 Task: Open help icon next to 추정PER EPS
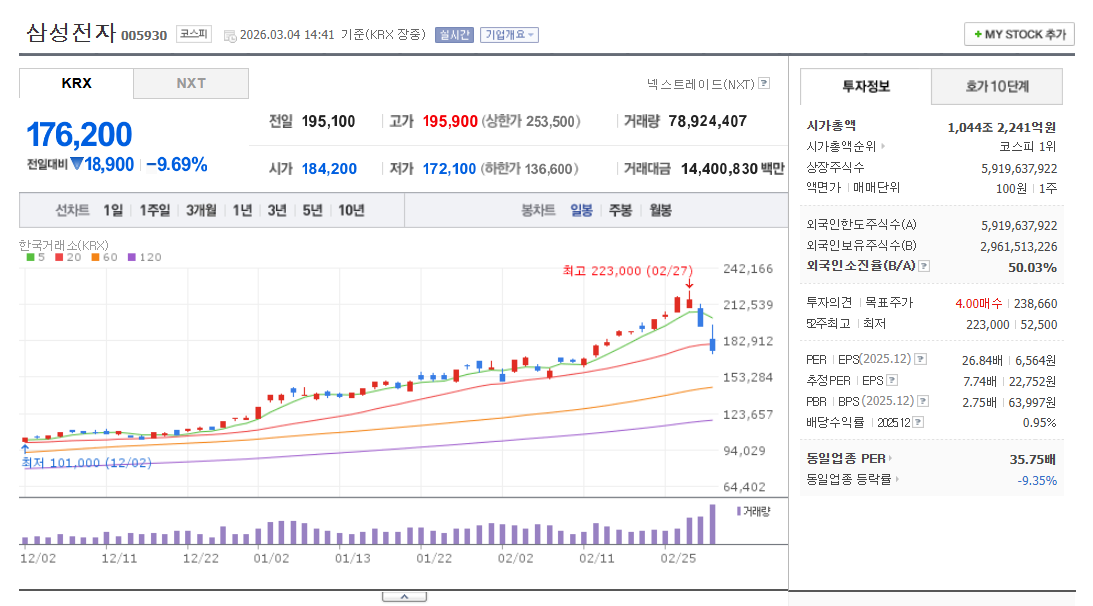pos(892,380)
